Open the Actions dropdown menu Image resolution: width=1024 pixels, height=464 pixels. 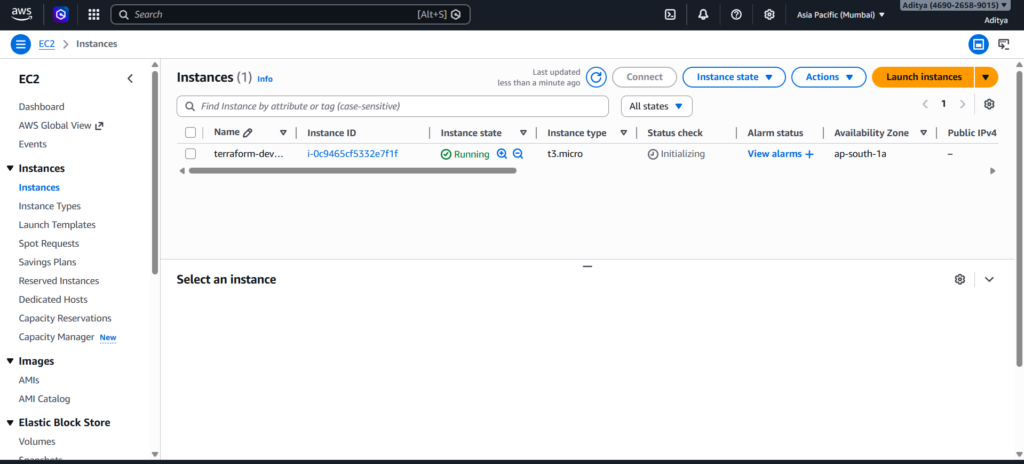pos(828,77)
